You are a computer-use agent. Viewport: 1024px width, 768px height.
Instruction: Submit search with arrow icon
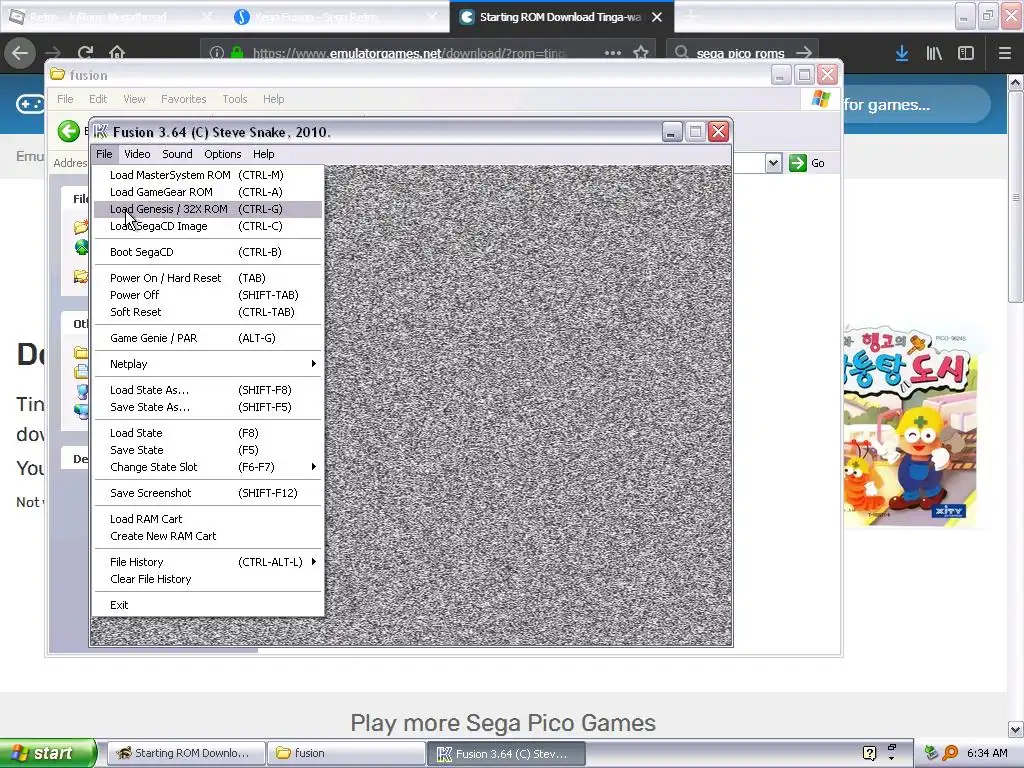(804, 53)
